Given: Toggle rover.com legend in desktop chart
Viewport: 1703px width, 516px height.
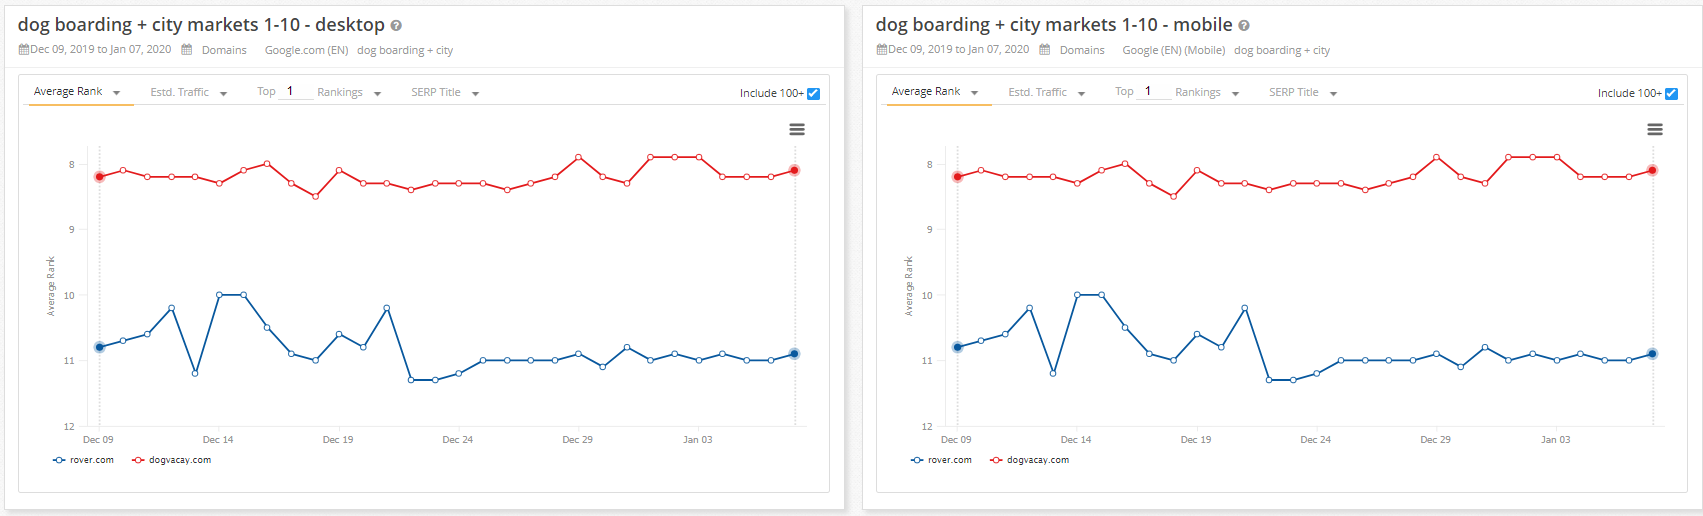Looking at the screenshot, I should click(83, 460).
